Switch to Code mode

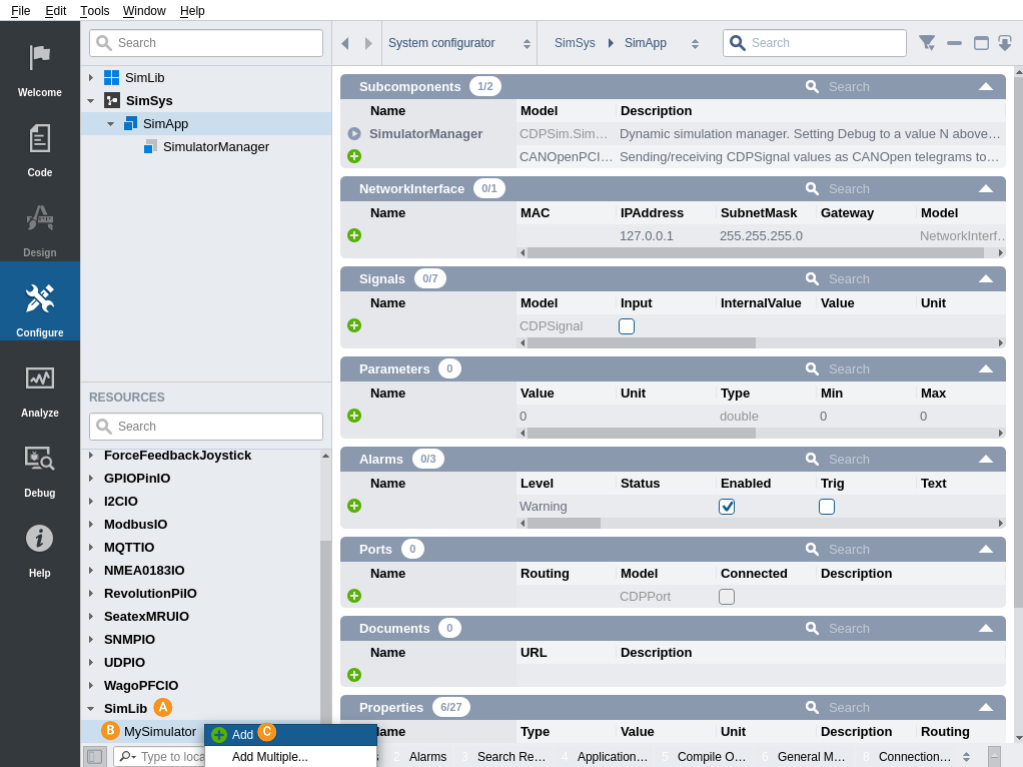(x=40, y=148)
